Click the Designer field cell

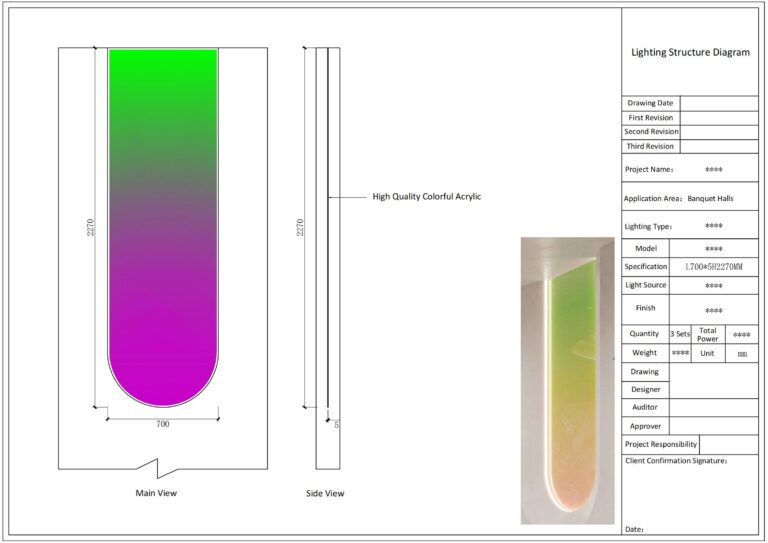(713, 389)
